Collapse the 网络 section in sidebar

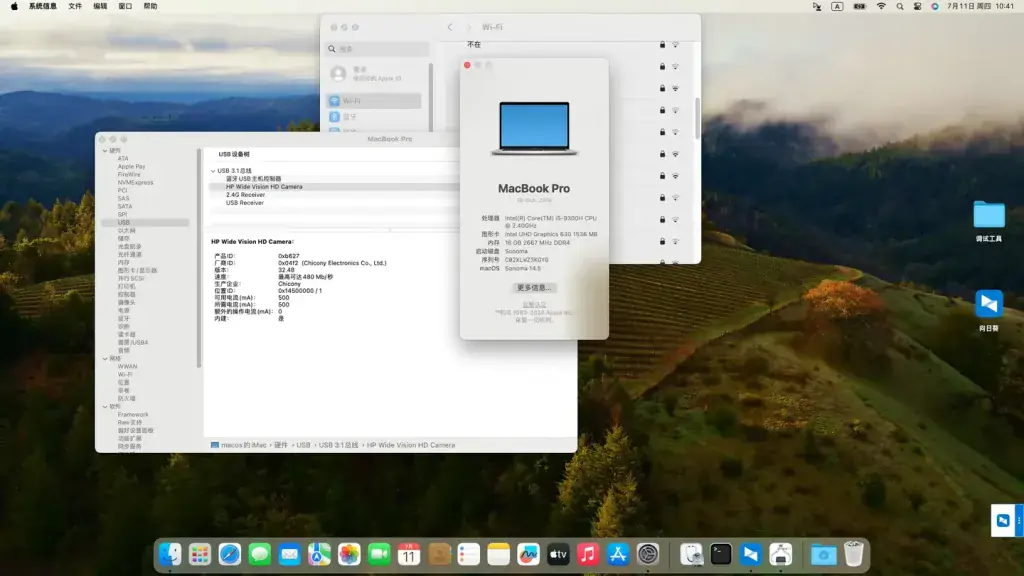coord(105,359)
